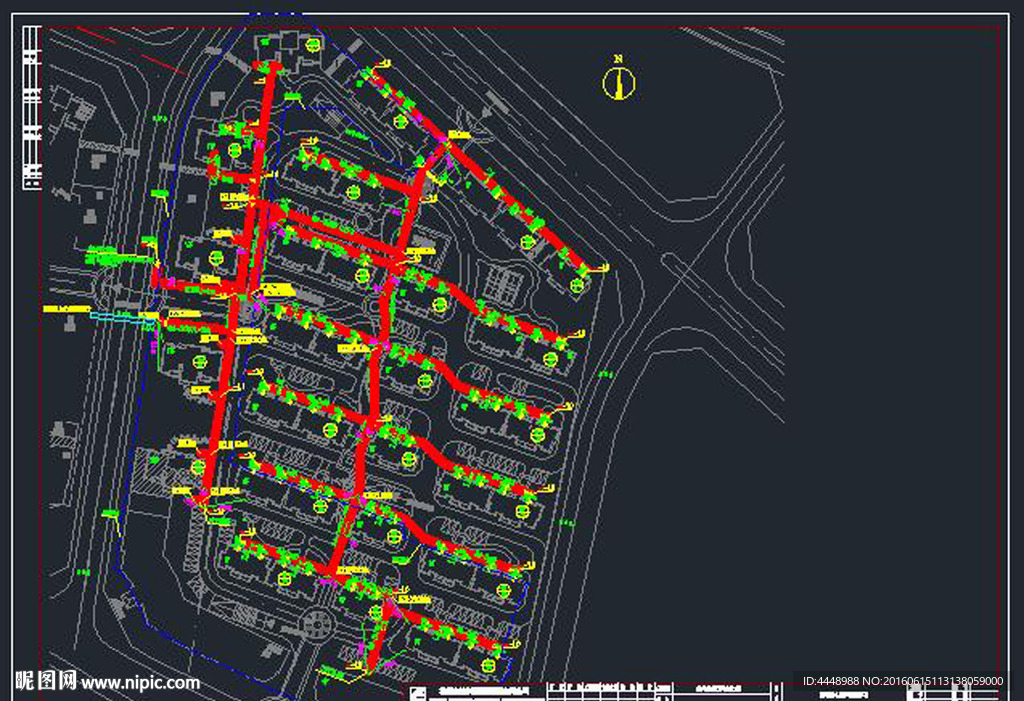1024x701 pixels.
Task: Select the top end of the main red trunk pipeline
Action: 267,68
